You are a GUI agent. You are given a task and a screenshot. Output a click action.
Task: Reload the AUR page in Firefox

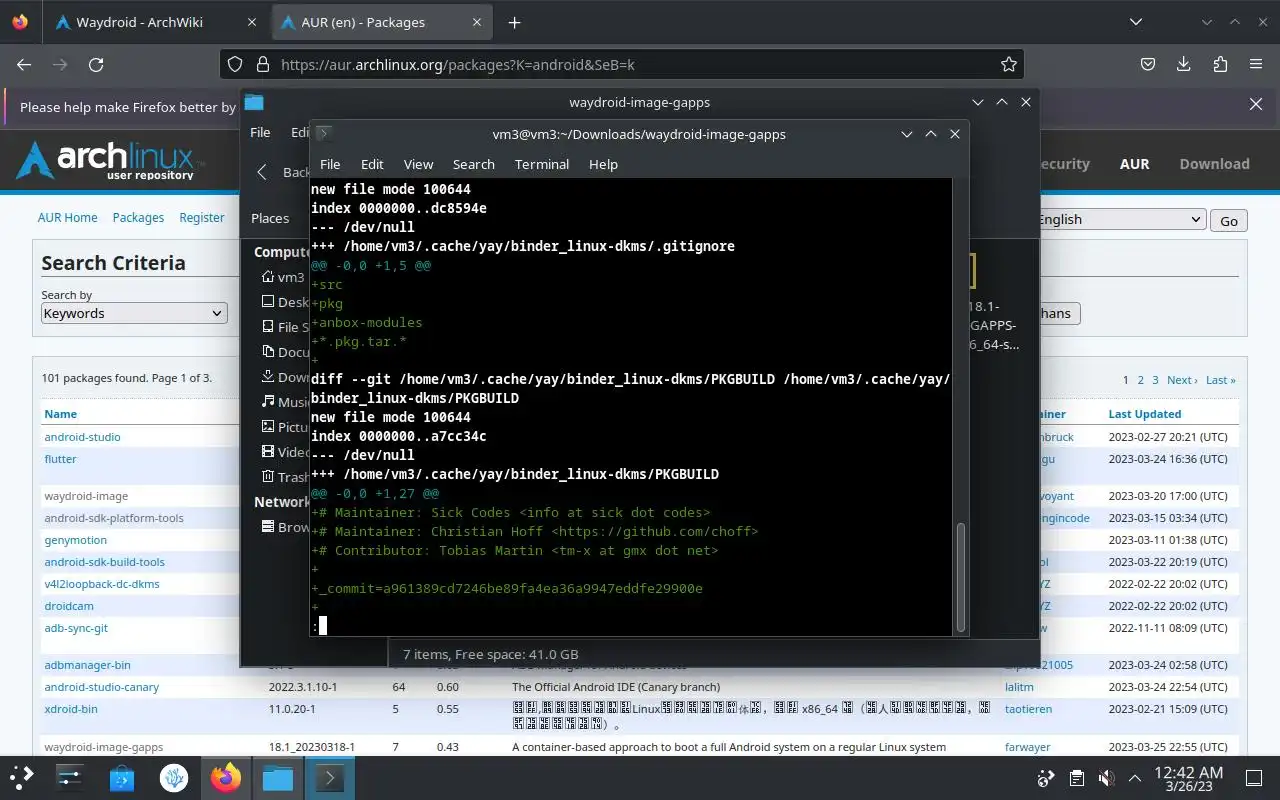pos(96,64)
